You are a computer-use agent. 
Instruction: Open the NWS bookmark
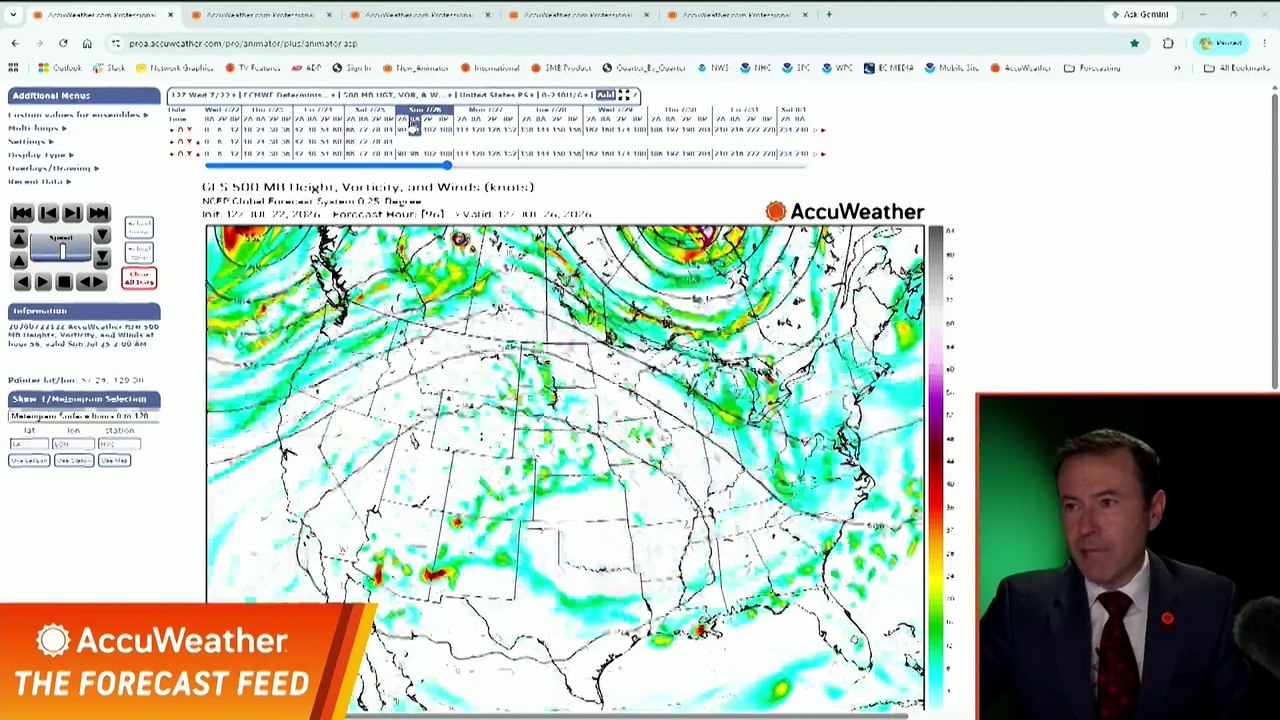tap(713, 68)
